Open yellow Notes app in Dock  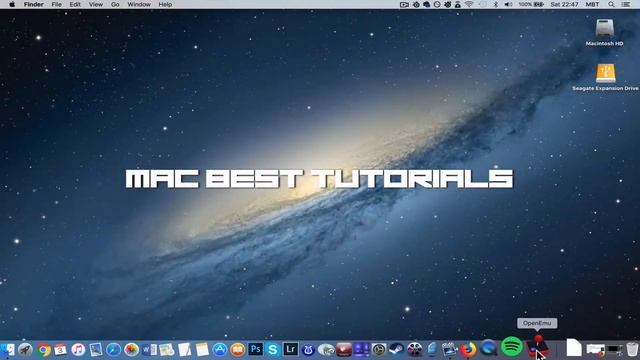click(202, 350)
